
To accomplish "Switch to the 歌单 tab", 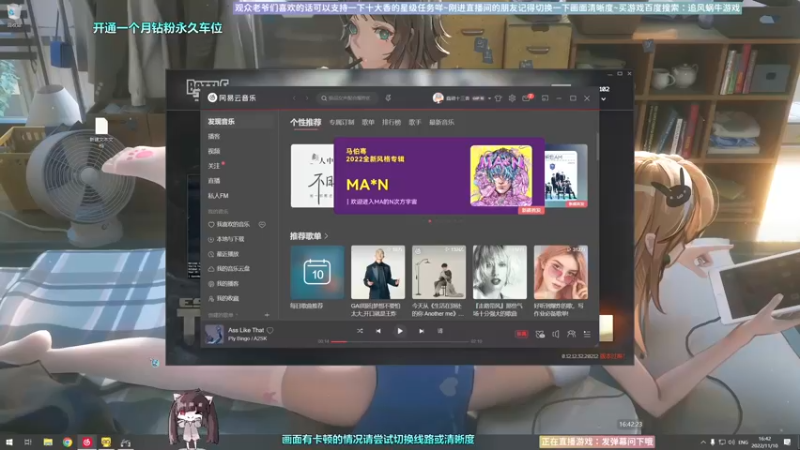I will point(368,122).
